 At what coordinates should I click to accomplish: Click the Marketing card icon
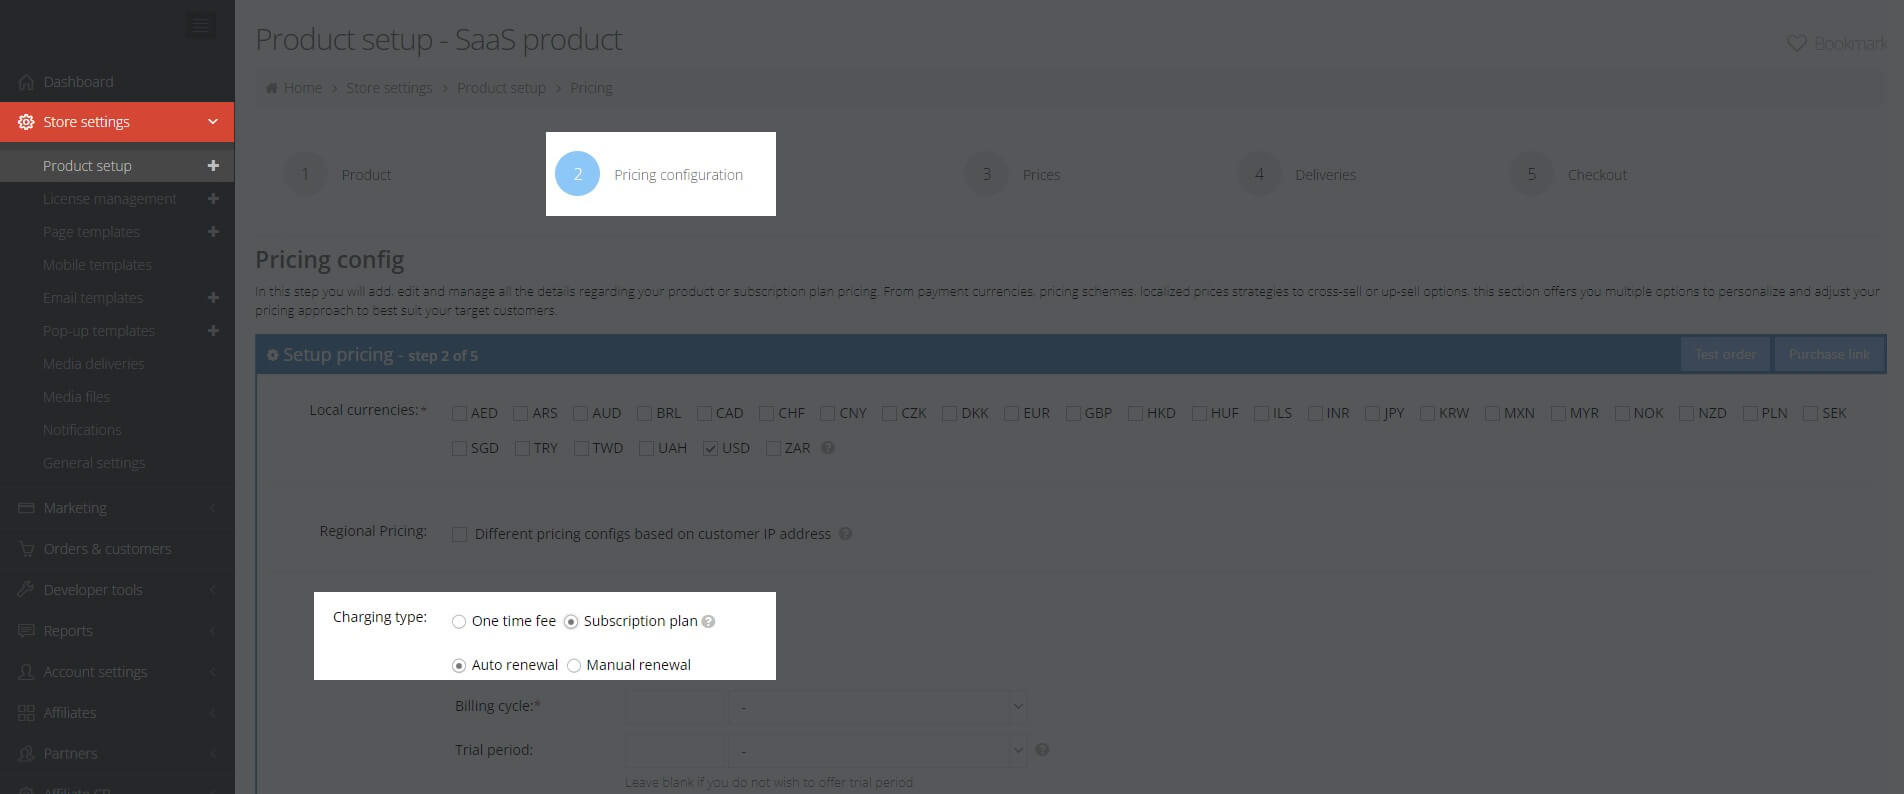26,508
